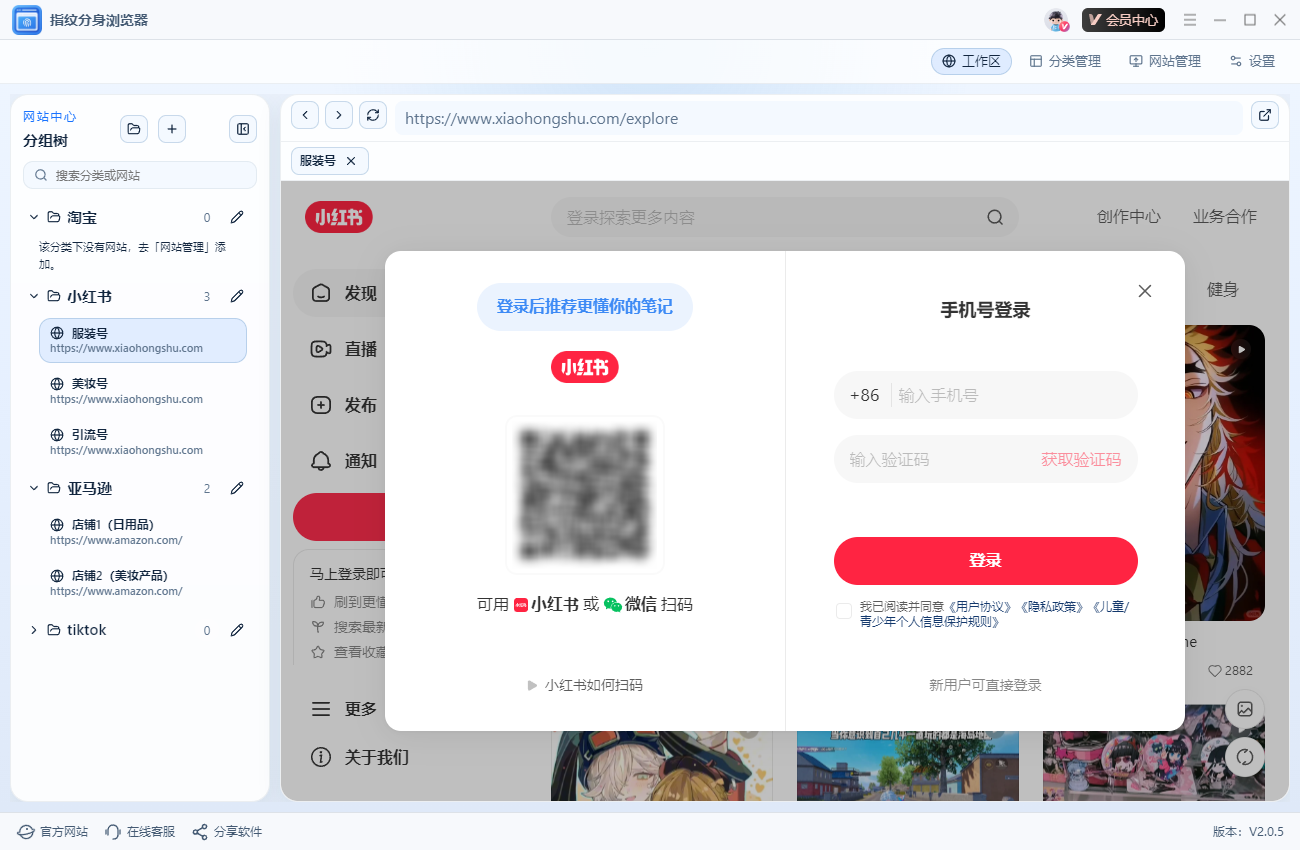The height and width of the screenshot is (850, 1300).
Task: Open 关于我们 in page sidebar
Action: 360,757
